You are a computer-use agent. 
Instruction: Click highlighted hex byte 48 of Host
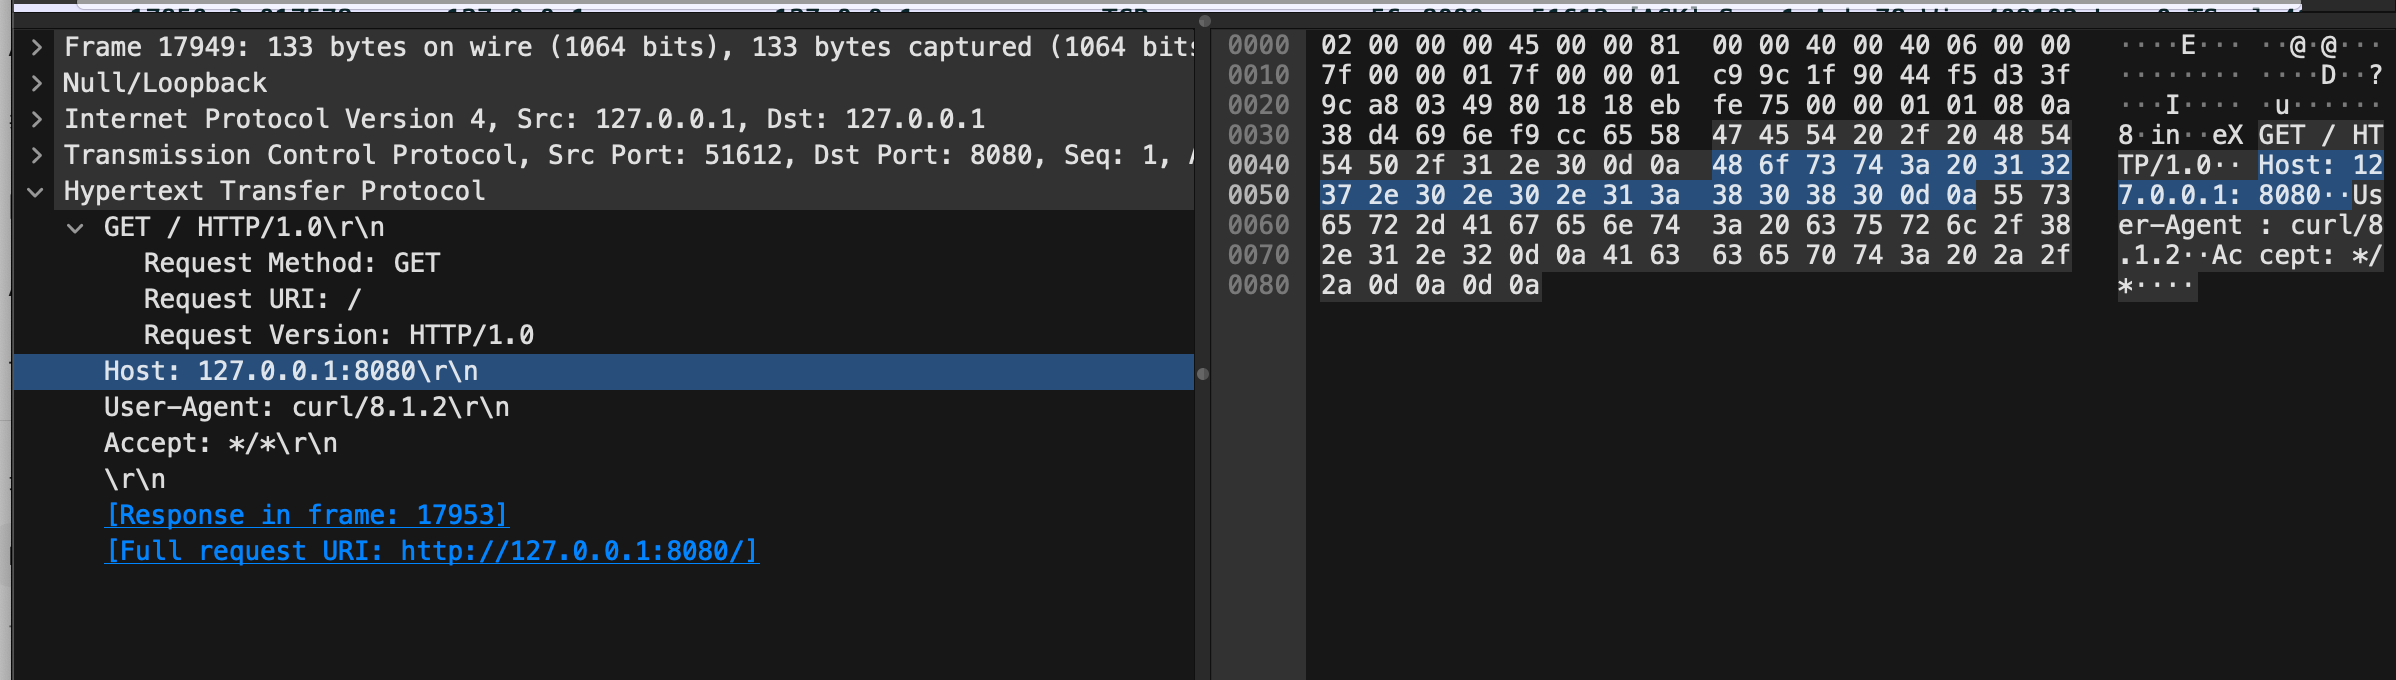click(1727, 165)
